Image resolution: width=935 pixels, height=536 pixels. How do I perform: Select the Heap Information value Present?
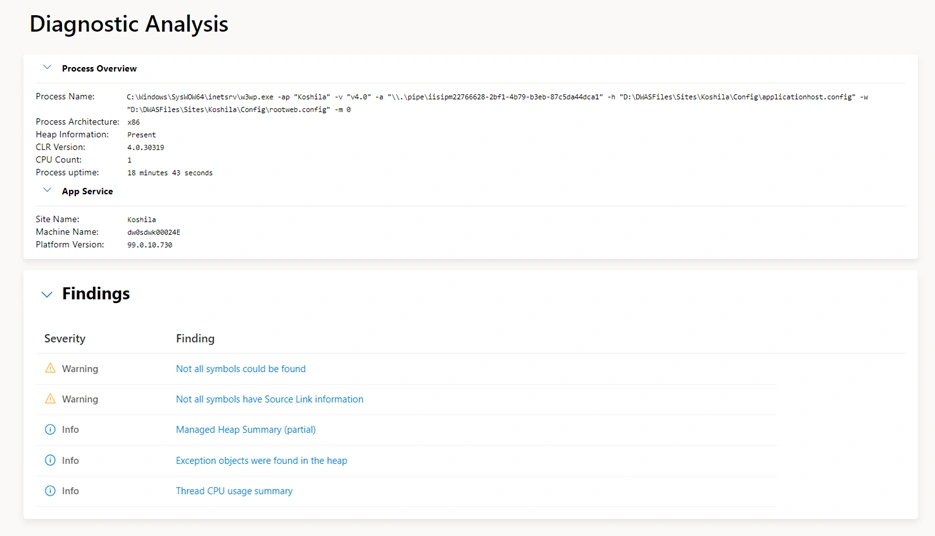tap(141, 135)
